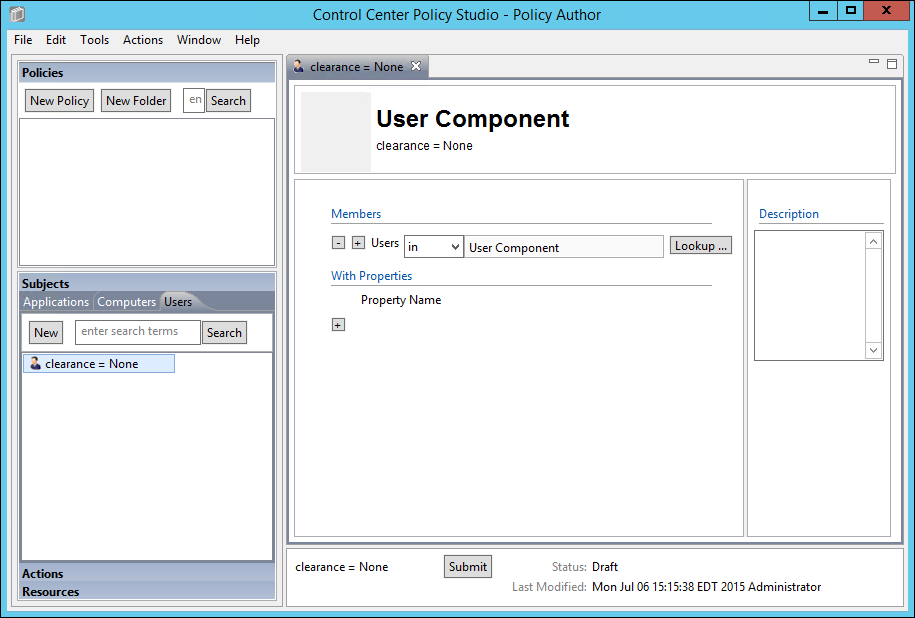The image size is (915, 618).
Task: Select clearance = None in the users list
Action: (x=98, y=364)
